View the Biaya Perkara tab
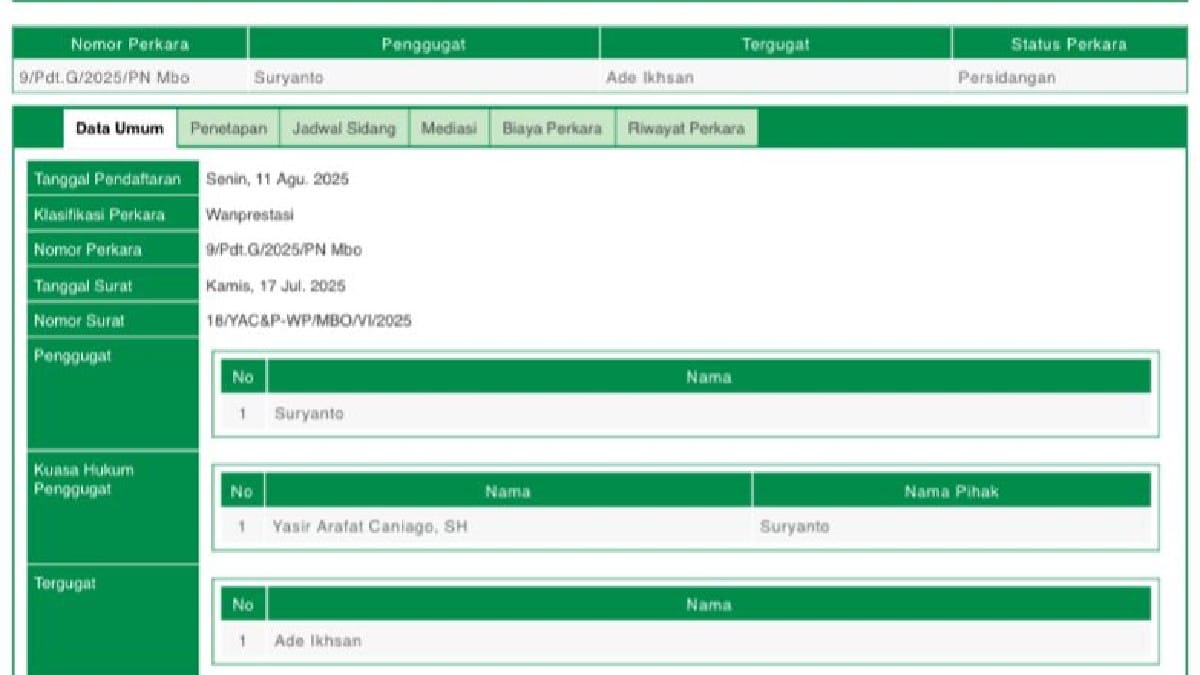Screen dimensions: 1200x675 552,129
